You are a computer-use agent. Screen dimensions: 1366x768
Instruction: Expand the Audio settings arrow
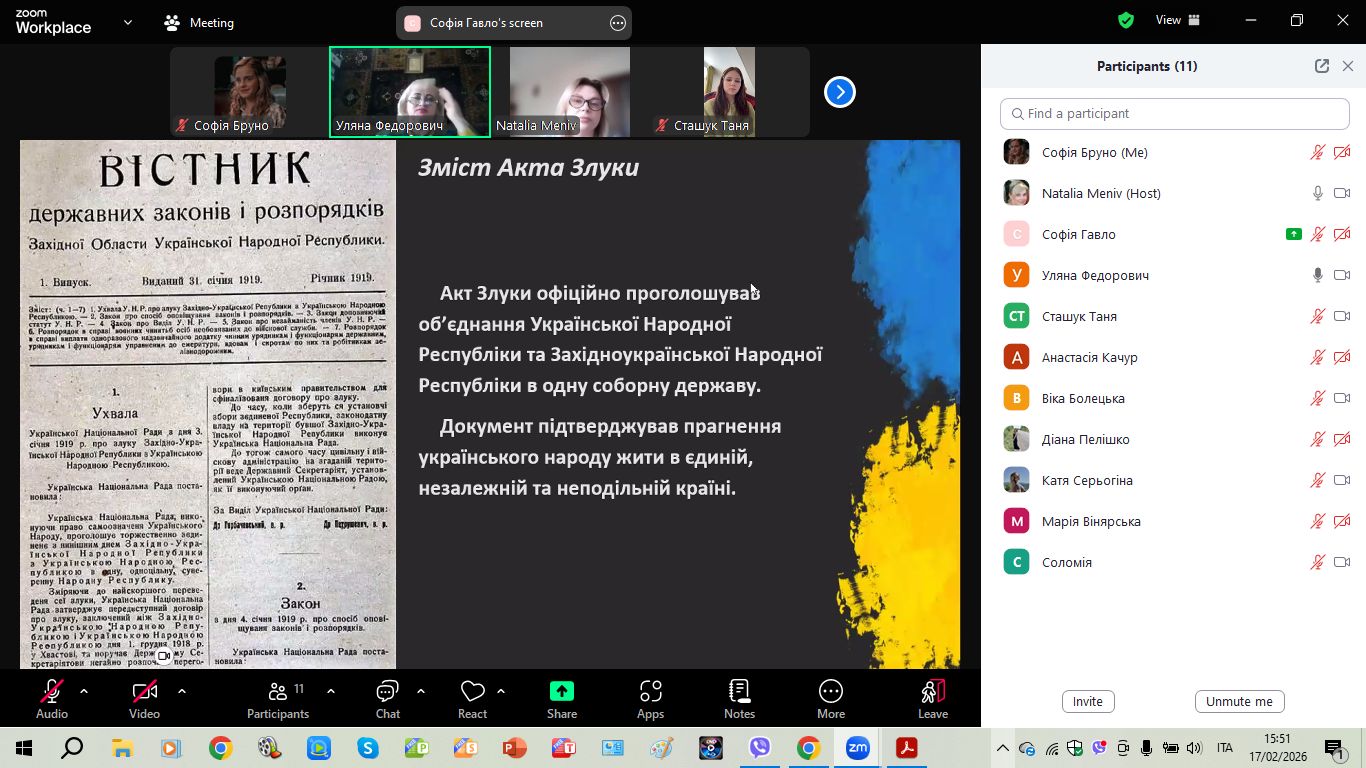(x=84, y=691)
